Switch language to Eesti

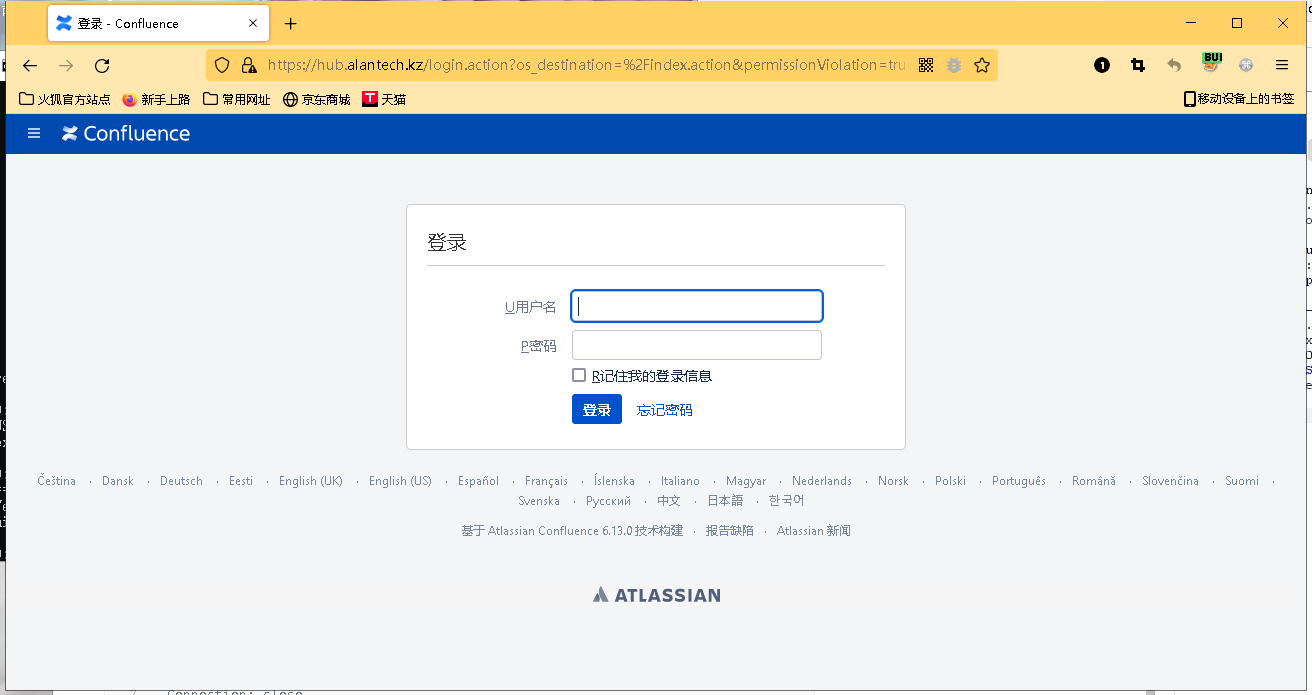click(241, 481)
